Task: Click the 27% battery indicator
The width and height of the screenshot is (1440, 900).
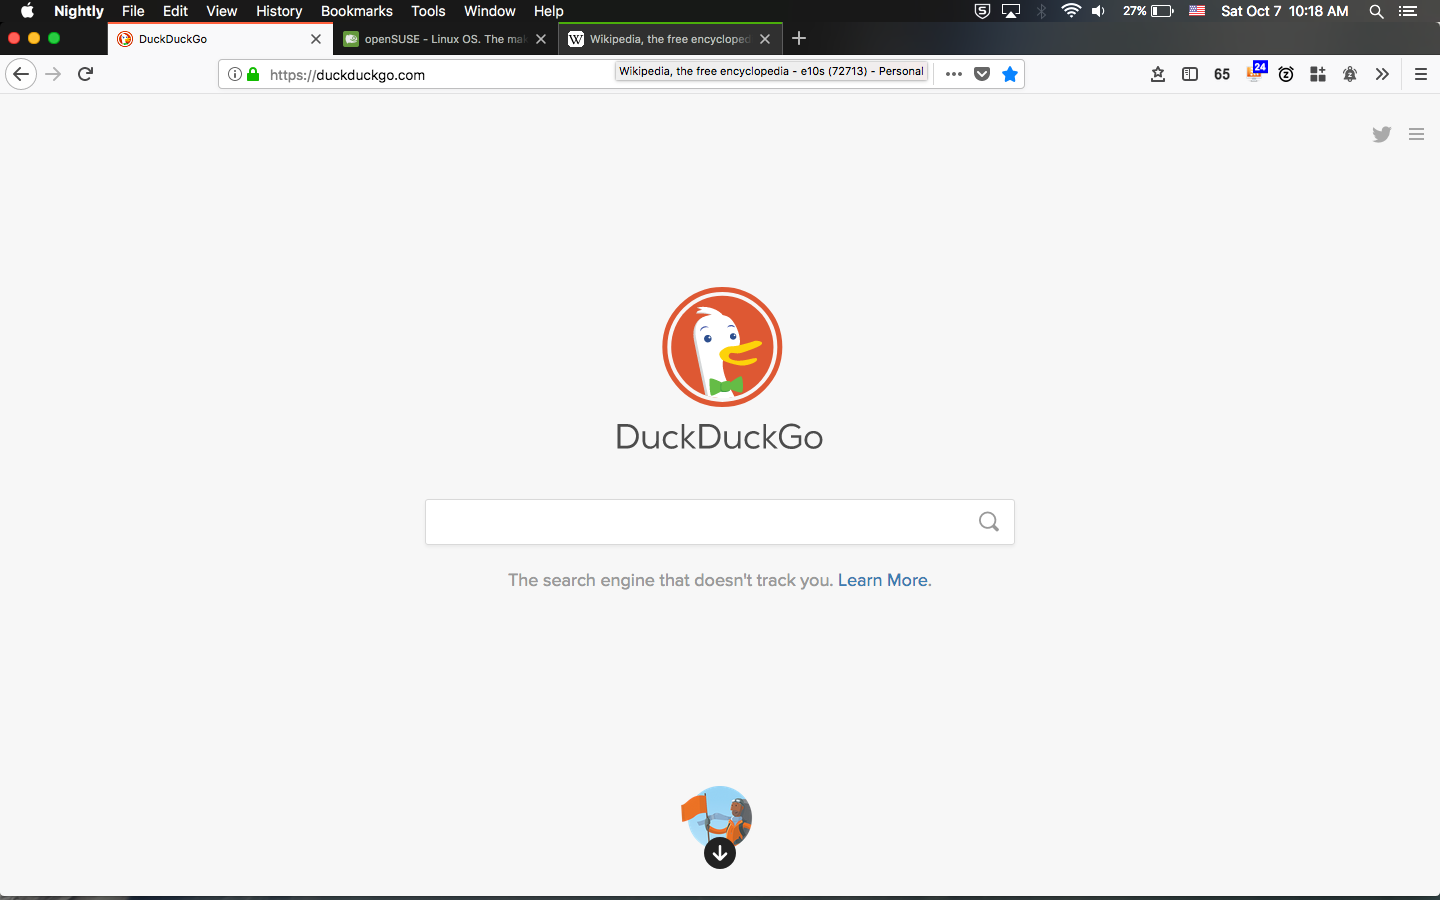Action: click(1148, 11)
